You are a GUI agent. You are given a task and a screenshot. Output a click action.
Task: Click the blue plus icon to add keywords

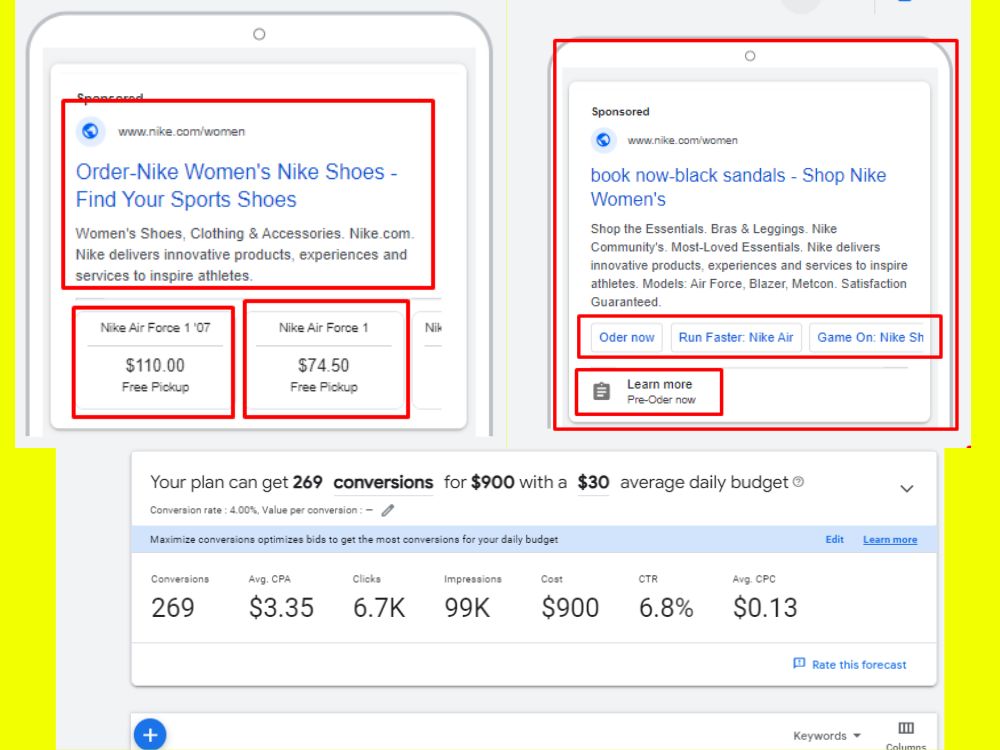click(150, 735)
